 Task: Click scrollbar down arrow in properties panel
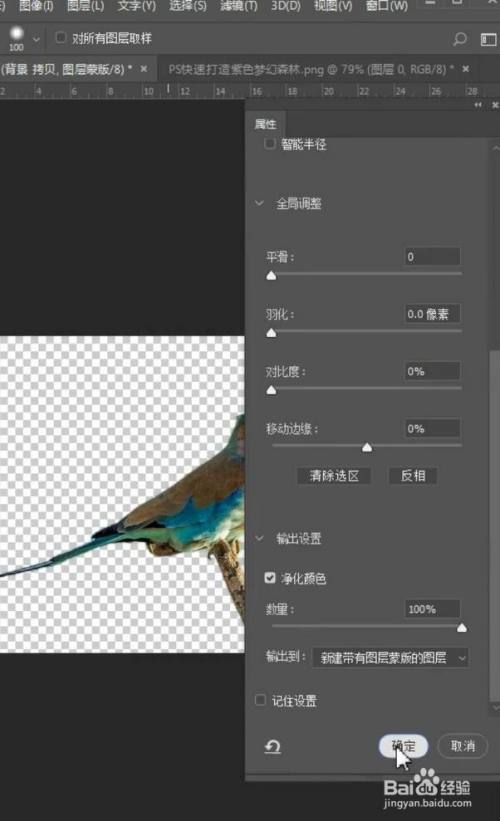pyautogui.click(x=495, y=707)
